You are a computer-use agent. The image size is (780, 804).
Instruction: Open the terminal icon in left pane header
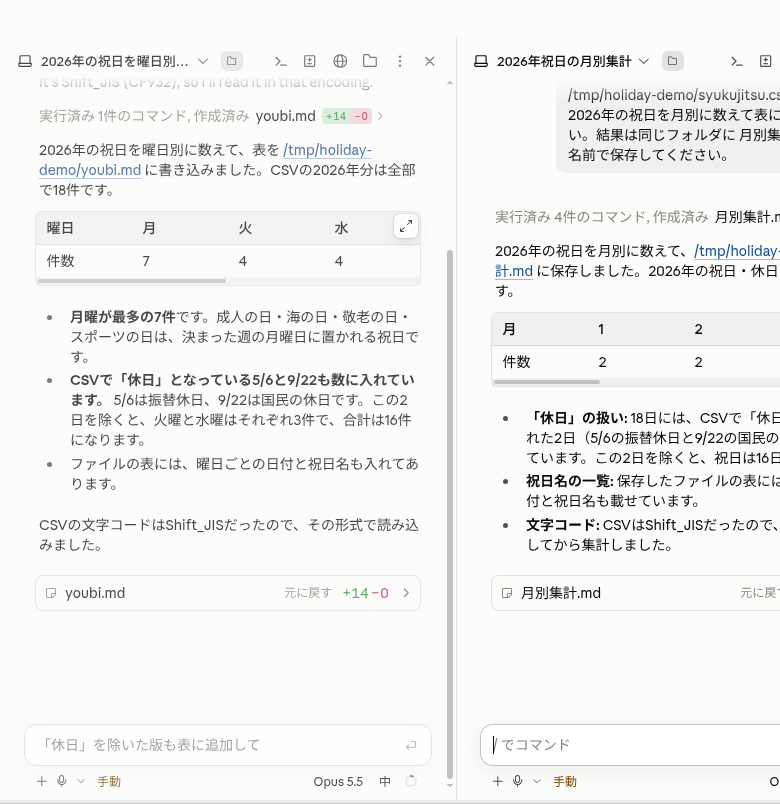(x=280, y=62)
